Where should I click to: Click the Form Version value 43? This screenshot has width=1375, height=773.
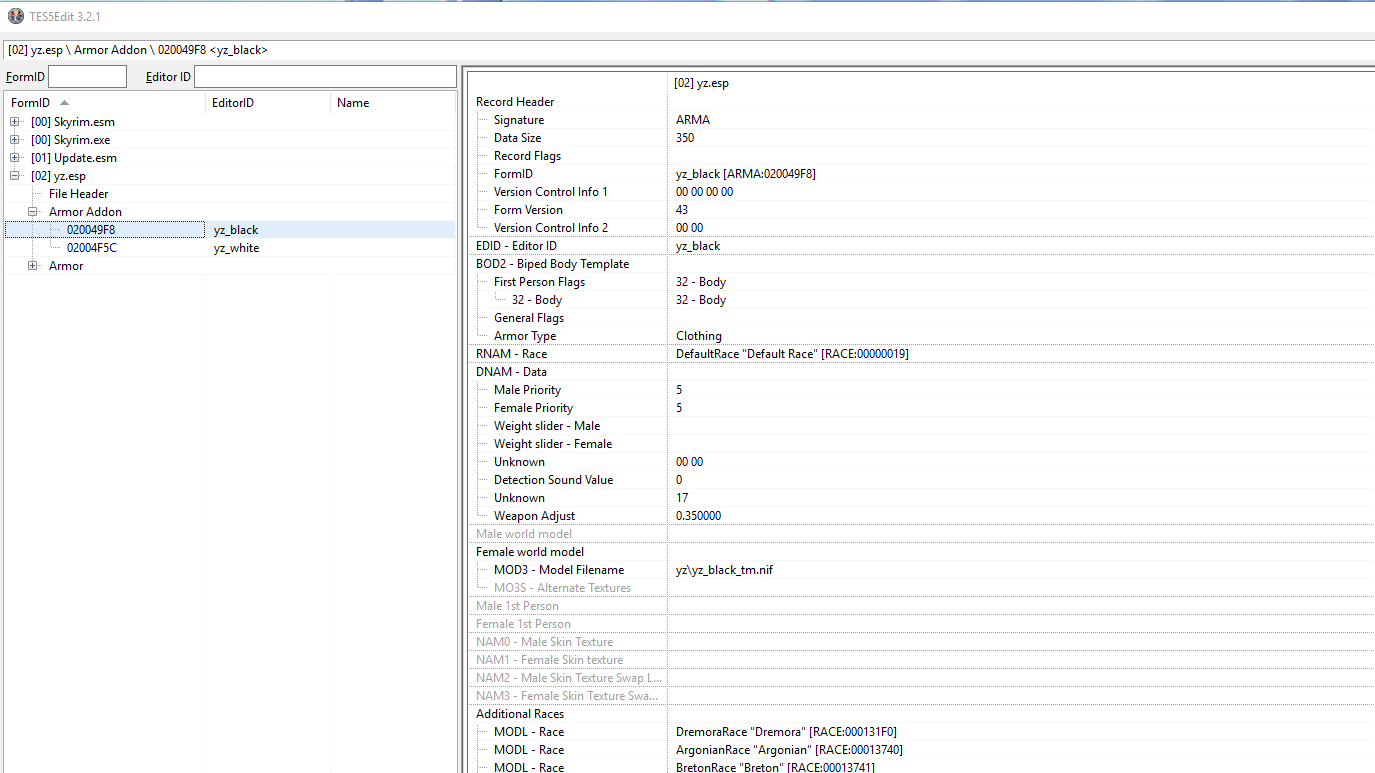coord(682,210)
